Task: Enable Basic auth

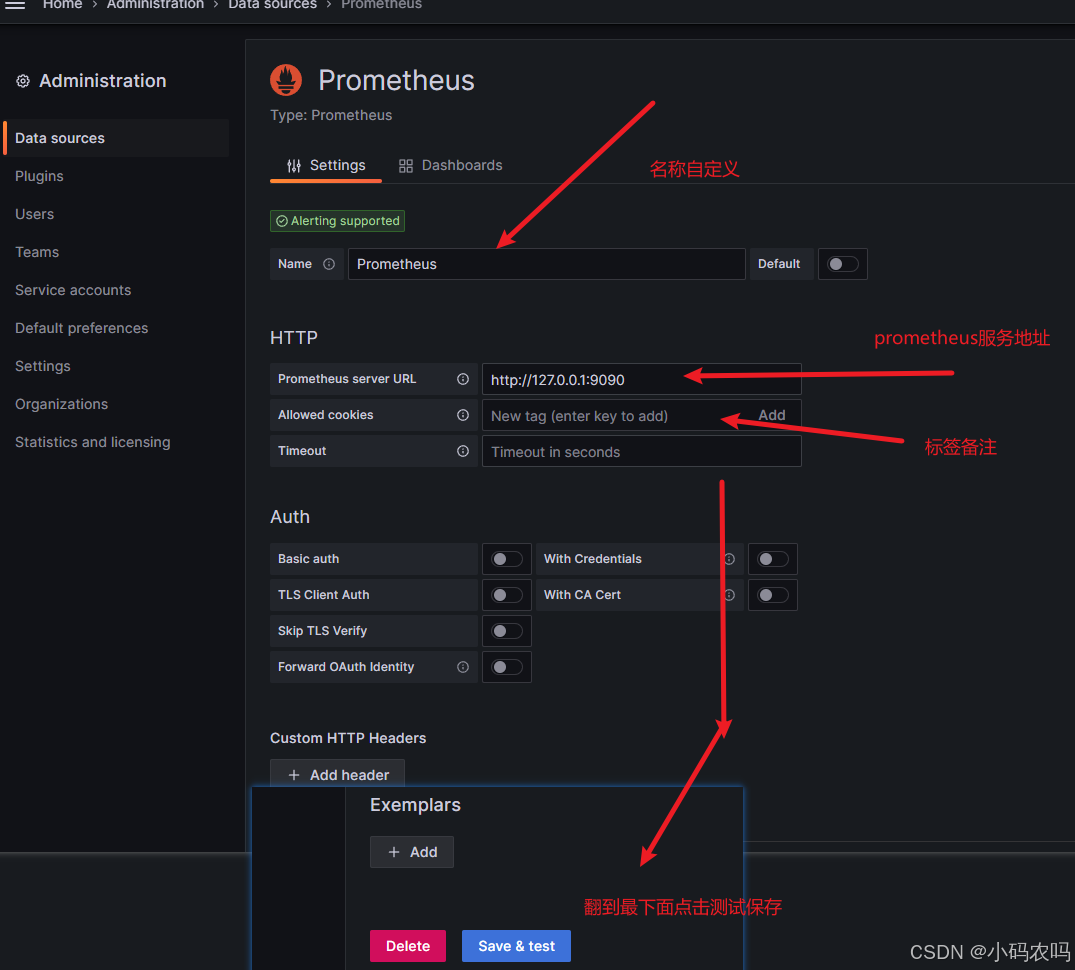Action: 507,559
